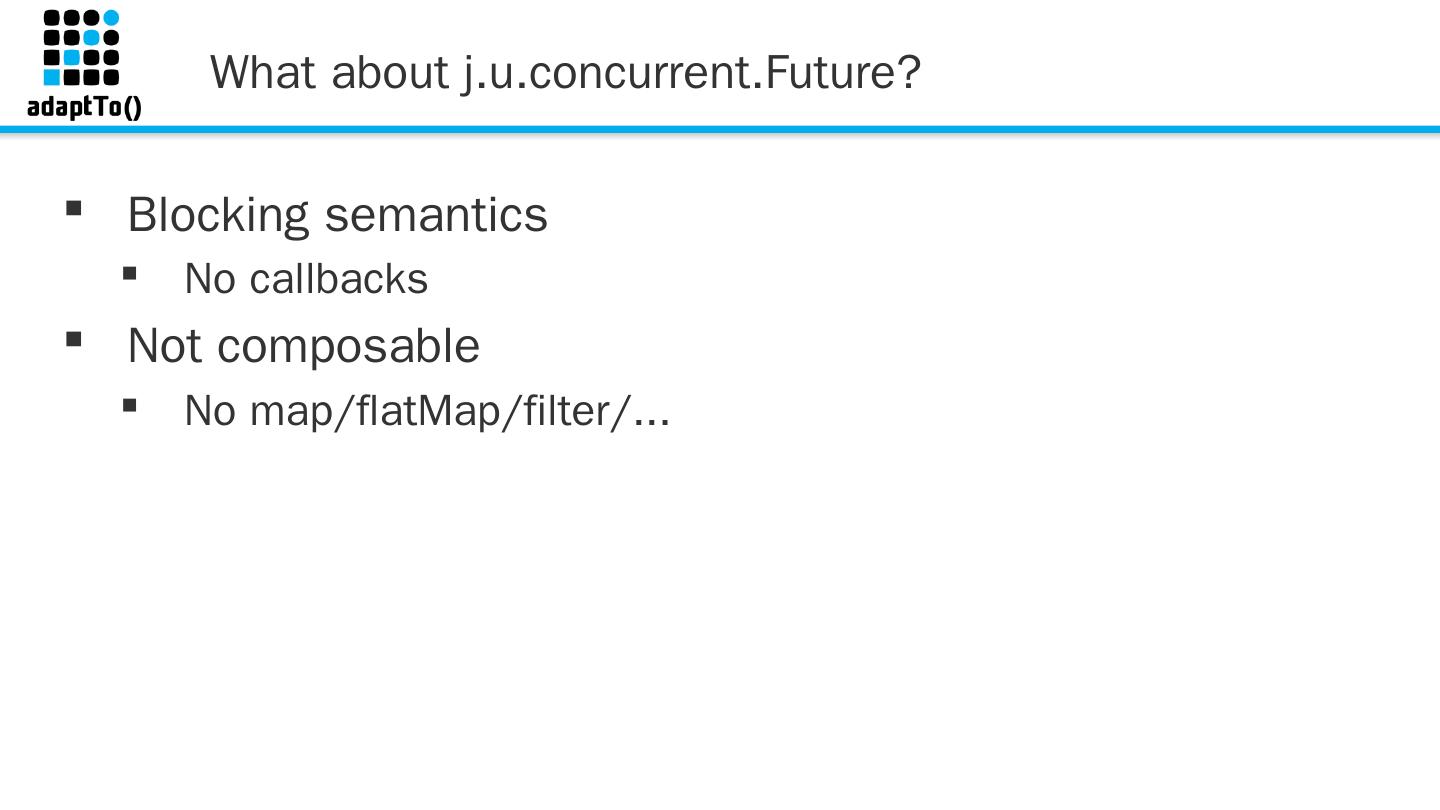Click the blue horizontal divider line under header
Image resolution: width=1440 pixels, height=810 pixels.
tap(720, 129)
